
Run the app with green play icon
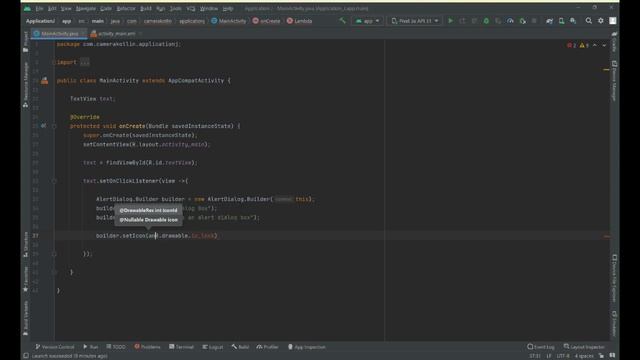tap(451, 21)
